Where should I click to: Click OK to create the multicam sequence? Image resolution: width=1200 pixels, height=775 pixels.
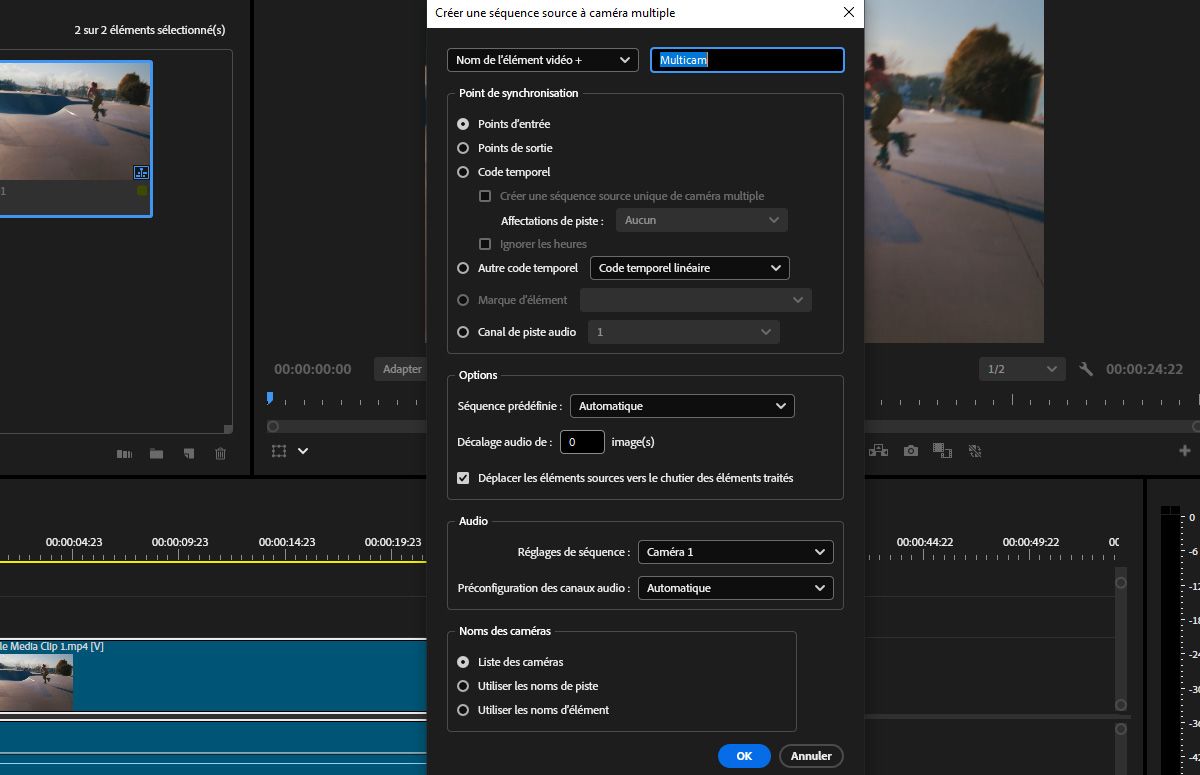pos(744,756)
